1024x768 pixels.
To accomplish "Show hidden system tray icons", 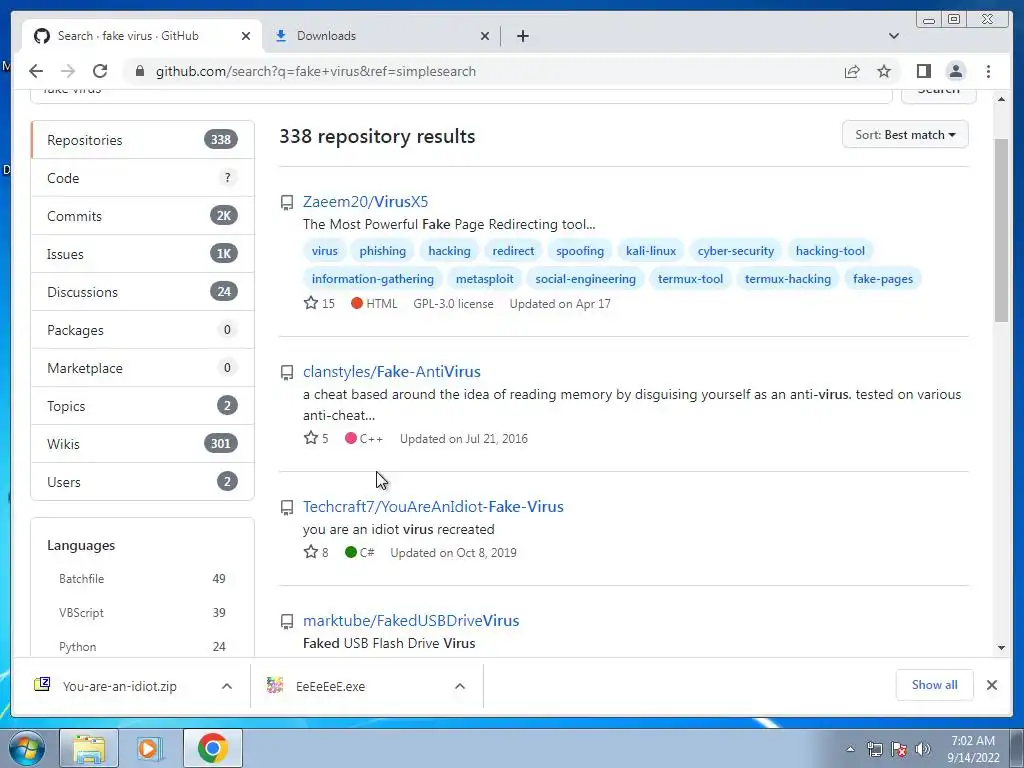I will 850,749.
